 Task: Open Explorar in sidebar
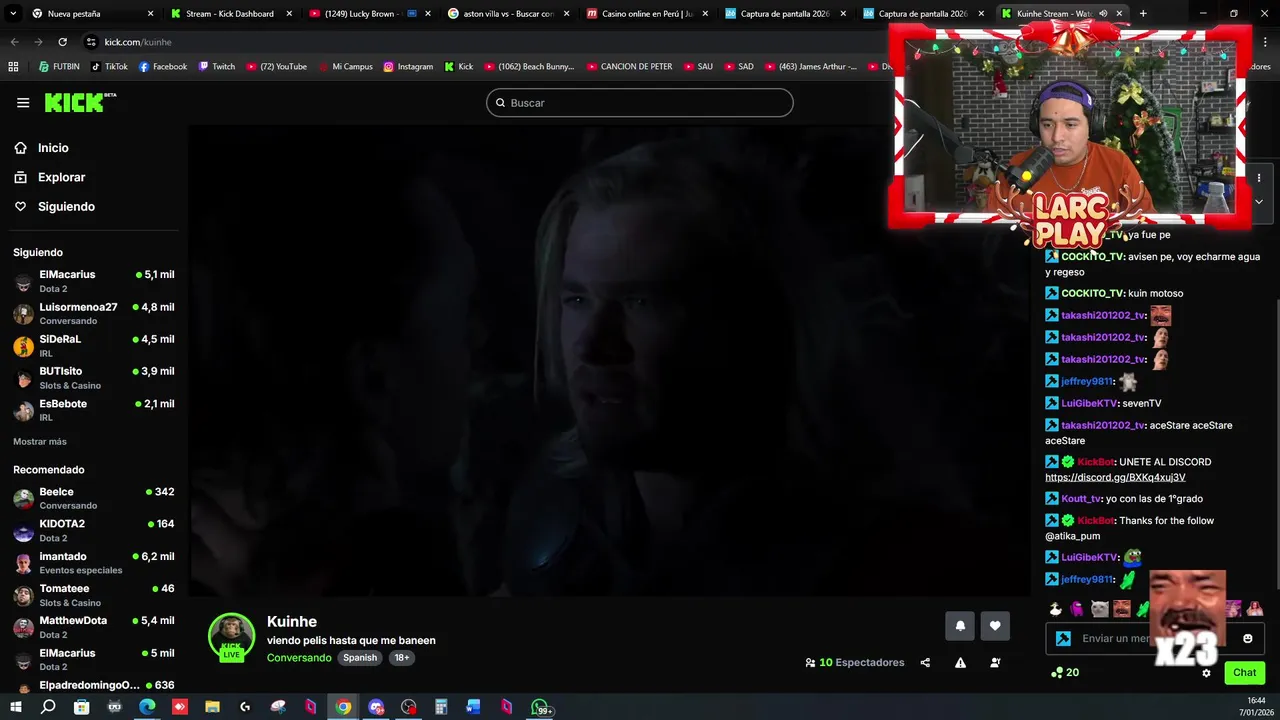(x=61, y=177)
